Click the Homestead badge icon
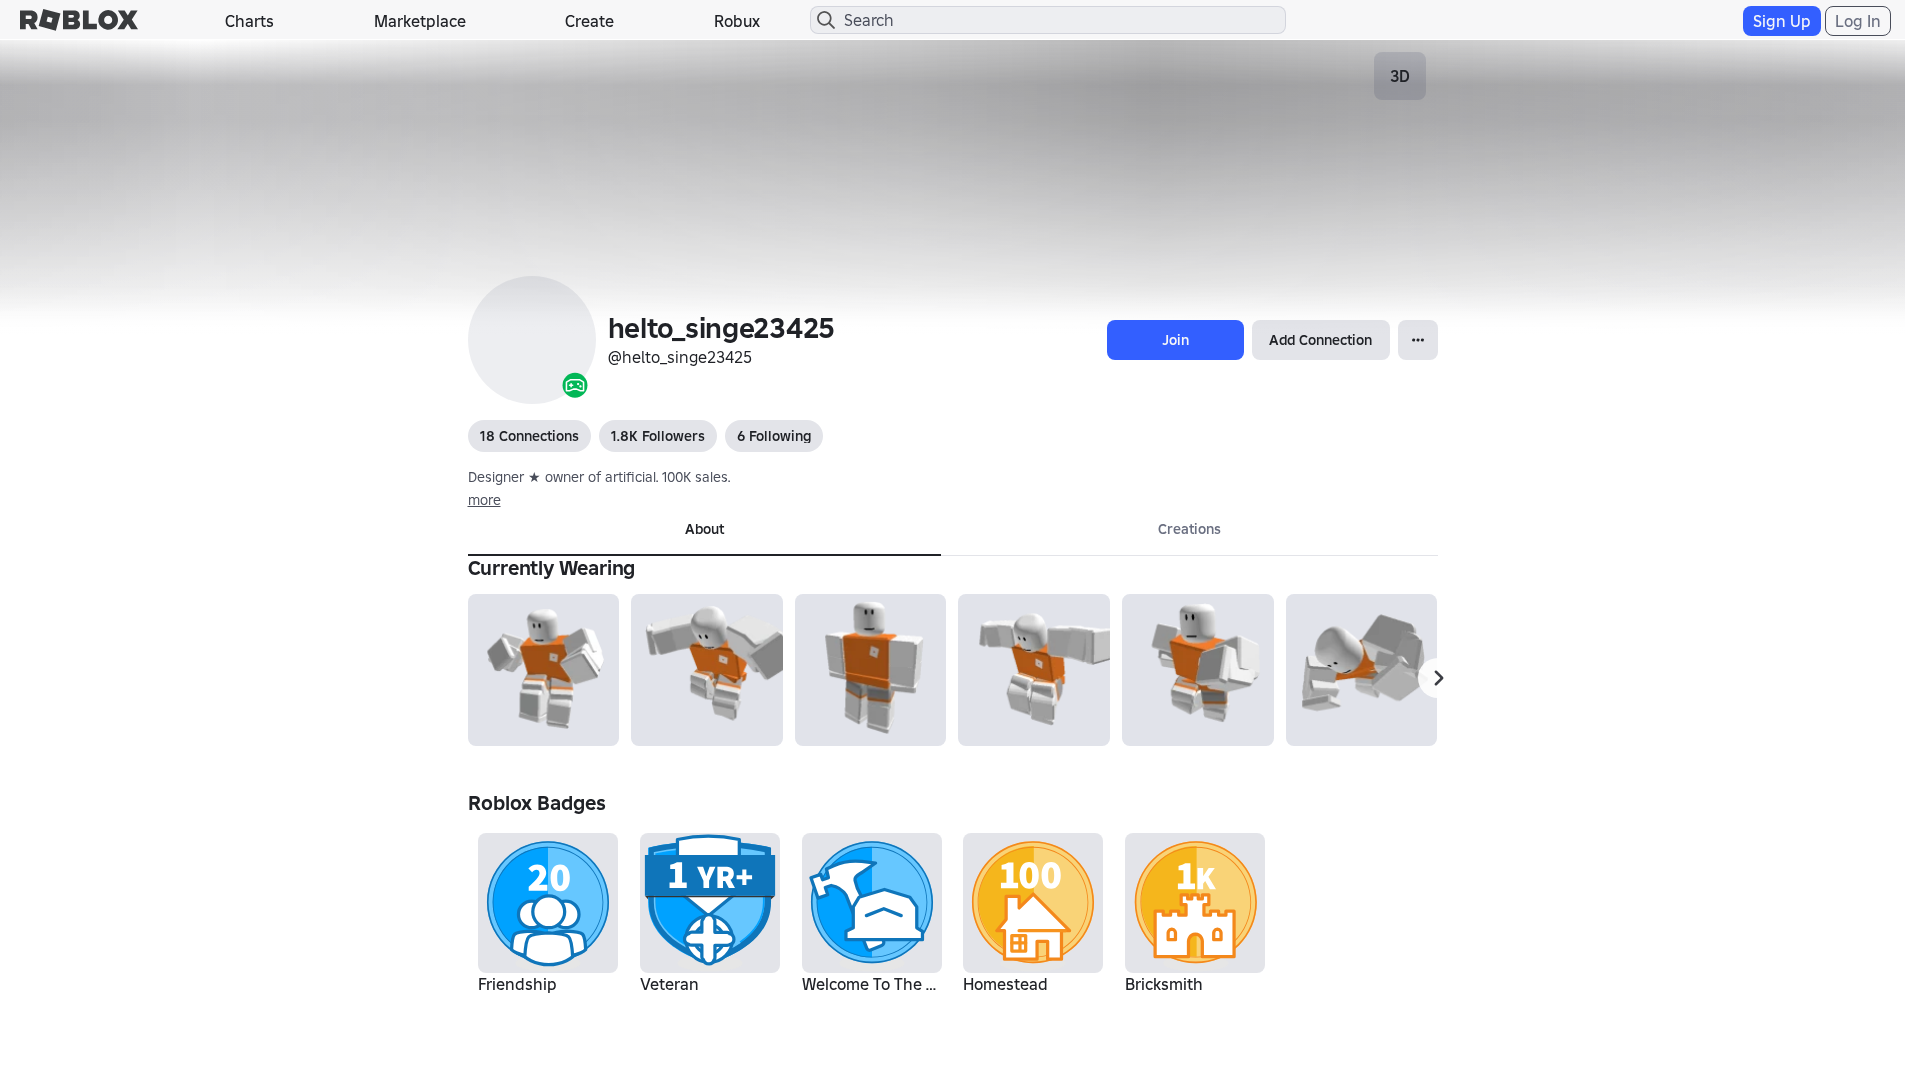Screen dimensions: 1920x1080 tap(1033, 903)
